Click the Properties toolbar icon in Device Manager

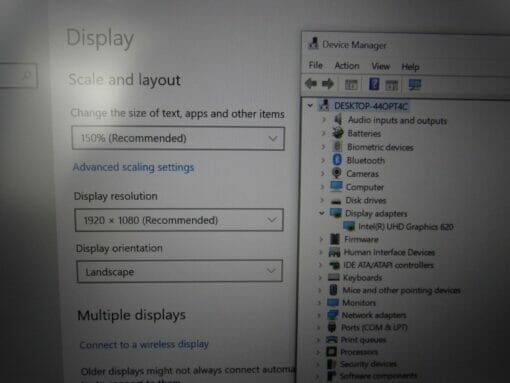[351, 85]
